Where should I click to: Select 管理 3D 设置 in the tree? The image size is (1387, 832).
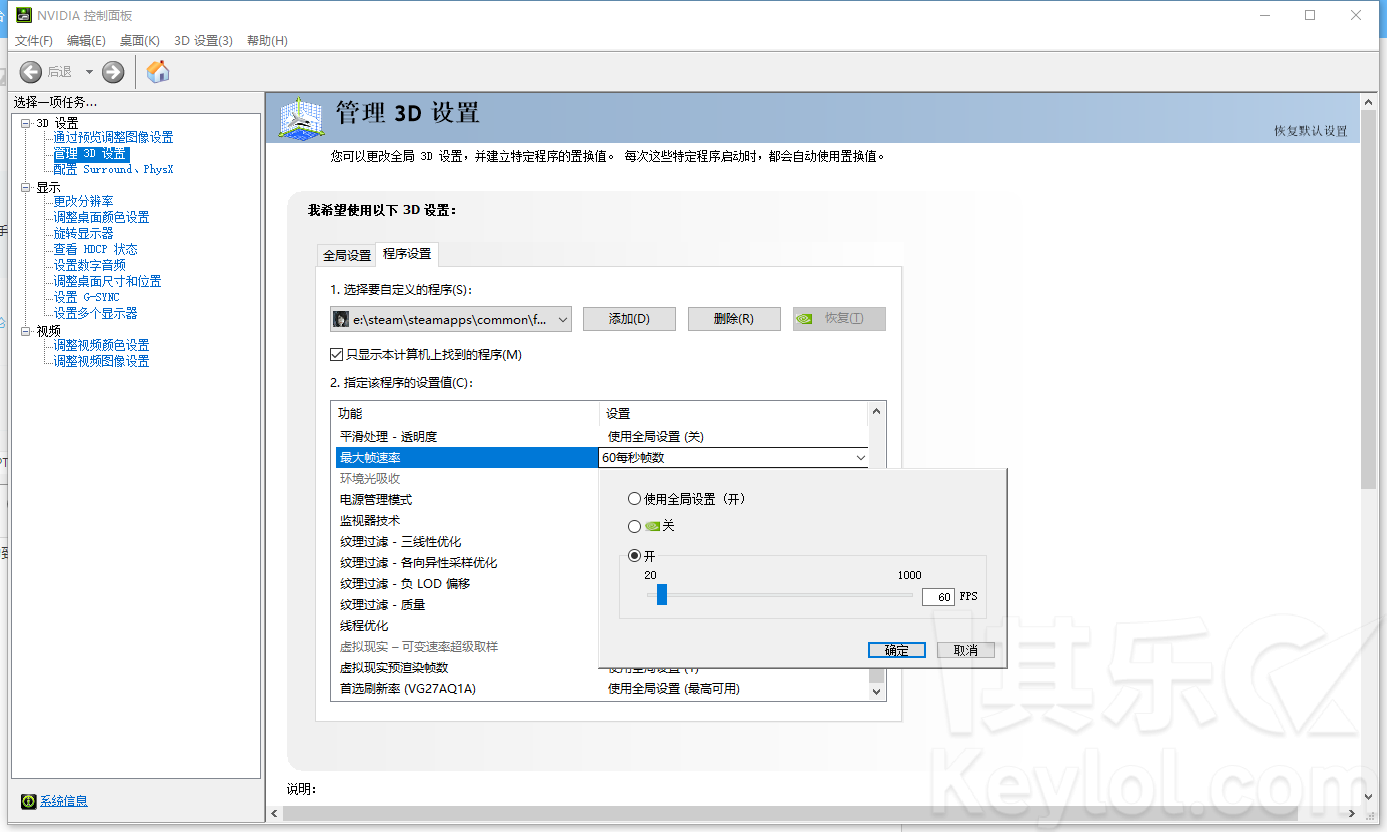point(91,154)
